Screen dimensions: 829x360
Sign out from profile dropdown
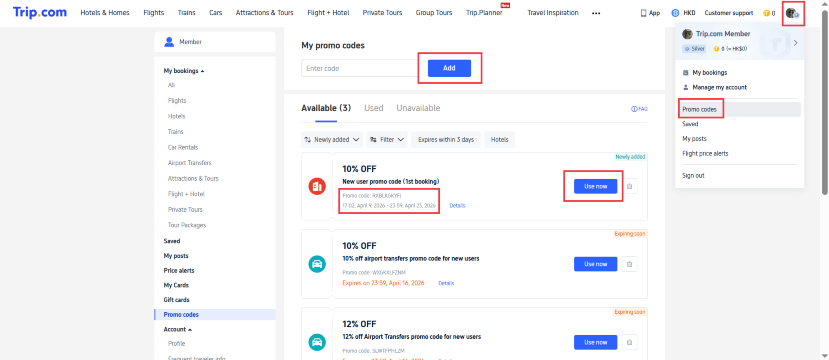(693, 176)
